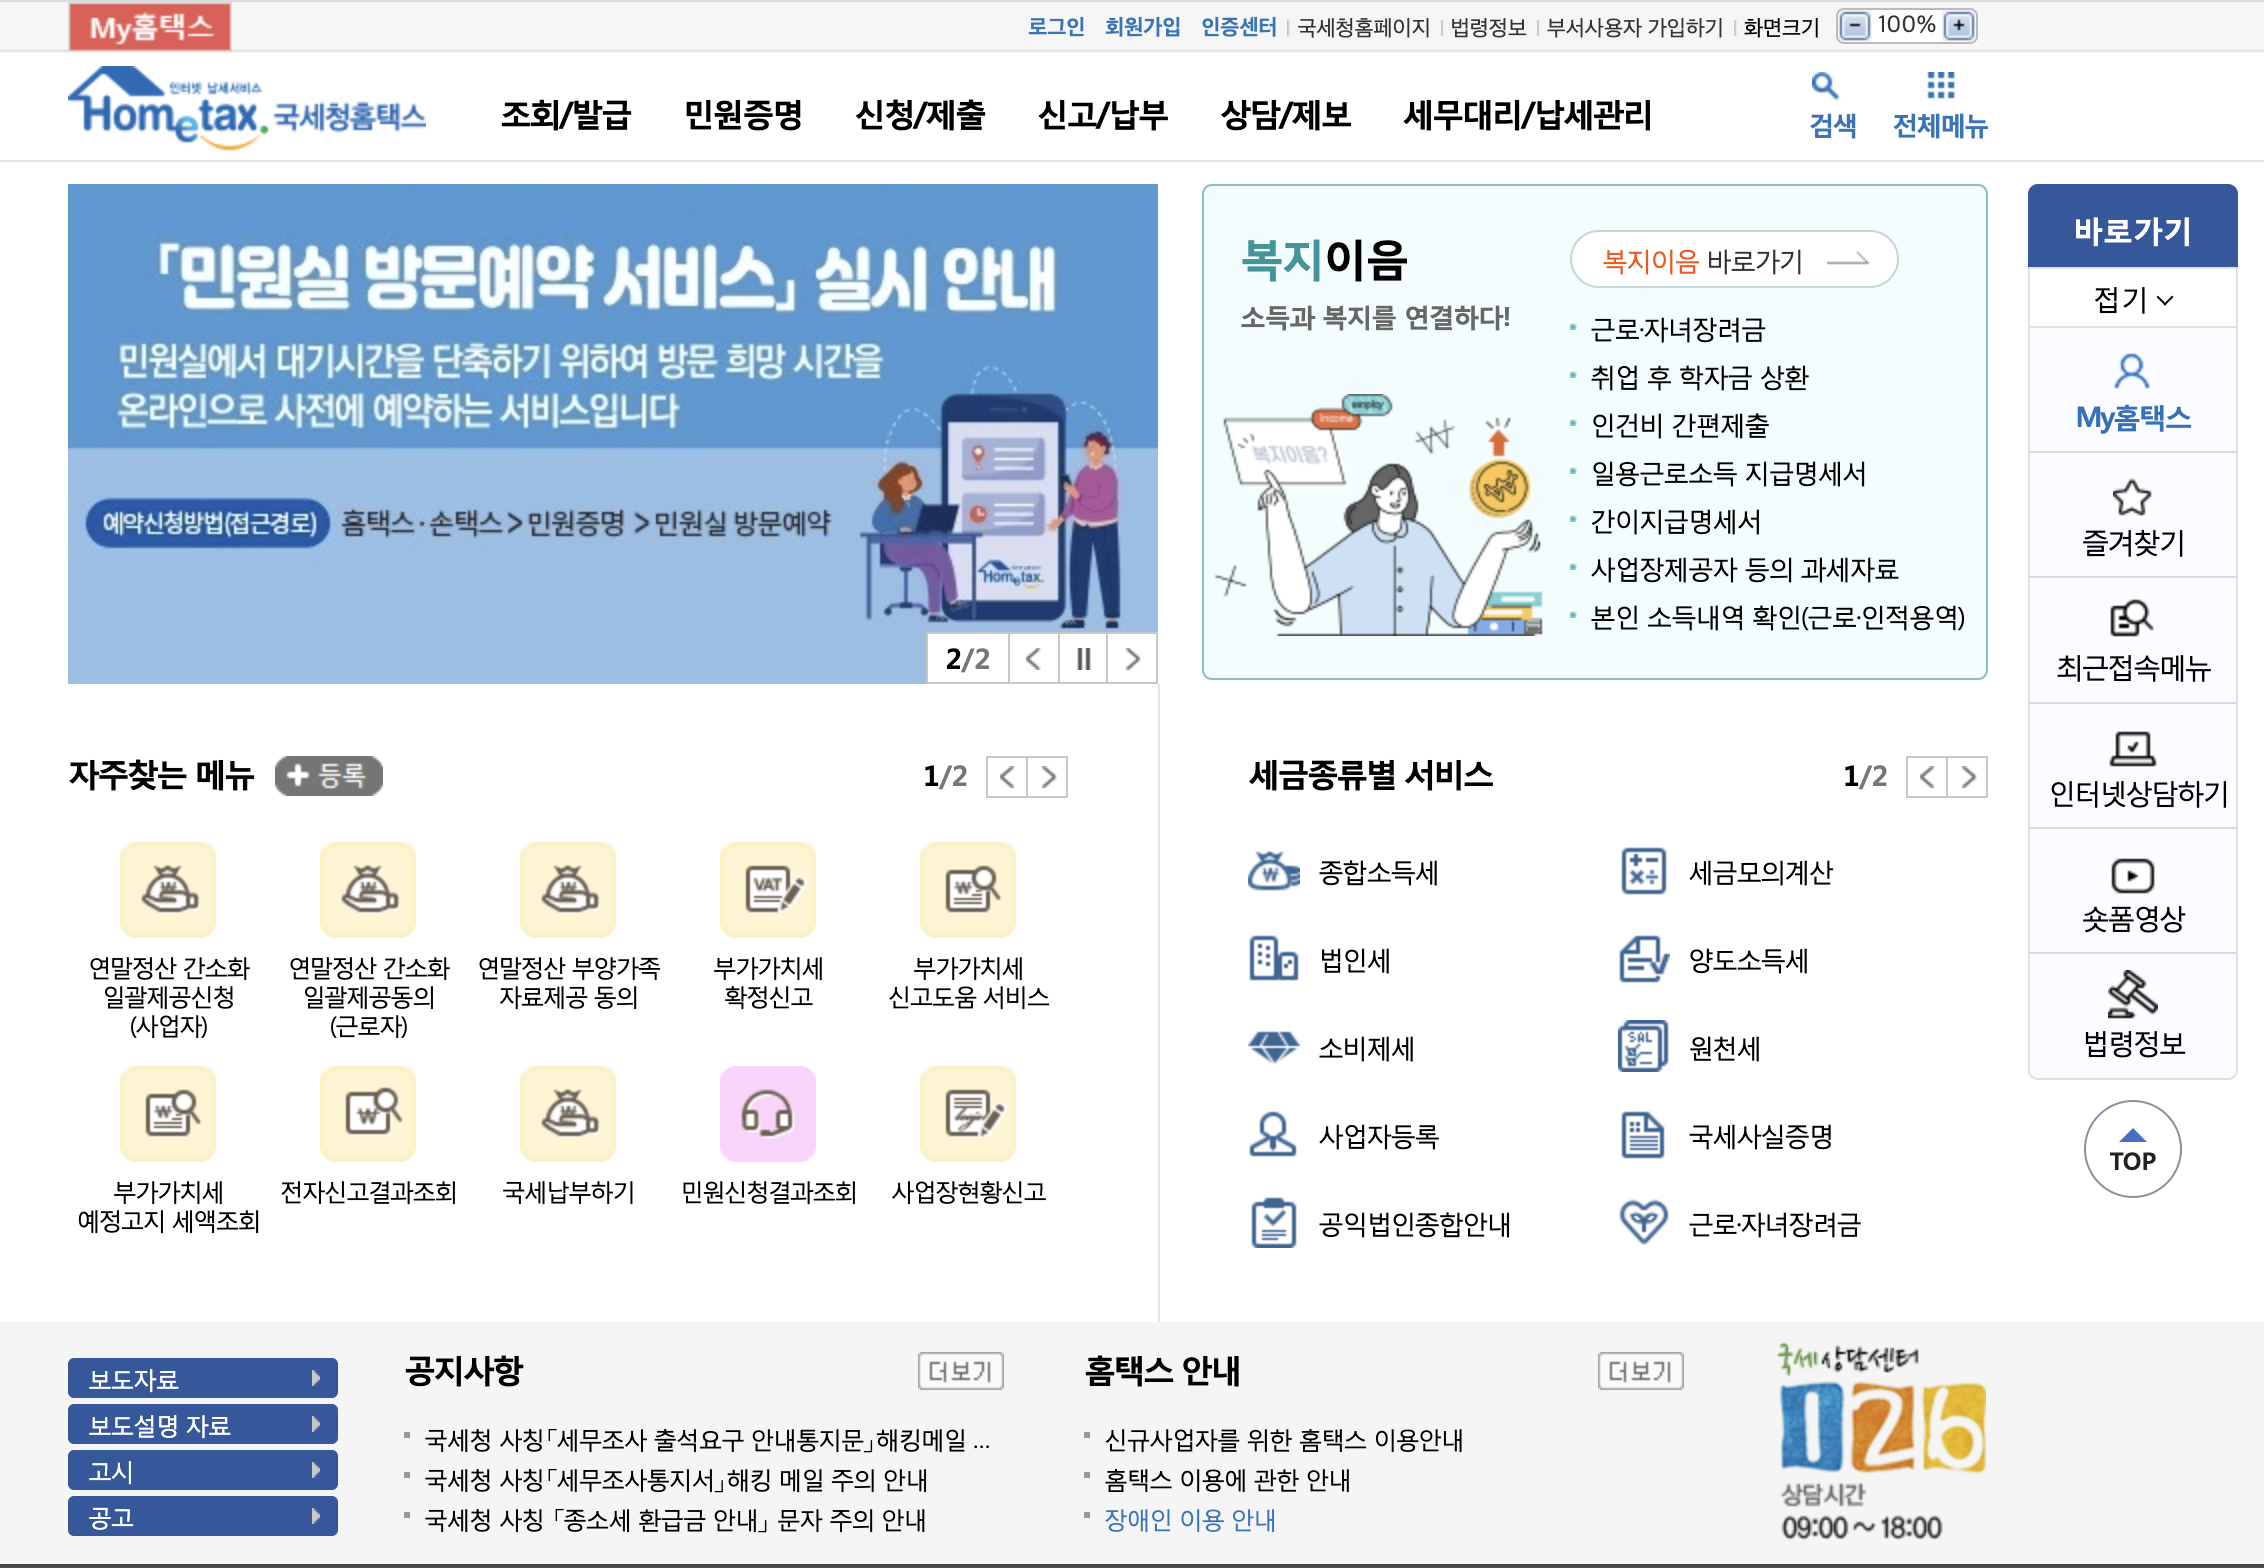Click the 법령정보 gavel icon

click(x=2132, y=995)
